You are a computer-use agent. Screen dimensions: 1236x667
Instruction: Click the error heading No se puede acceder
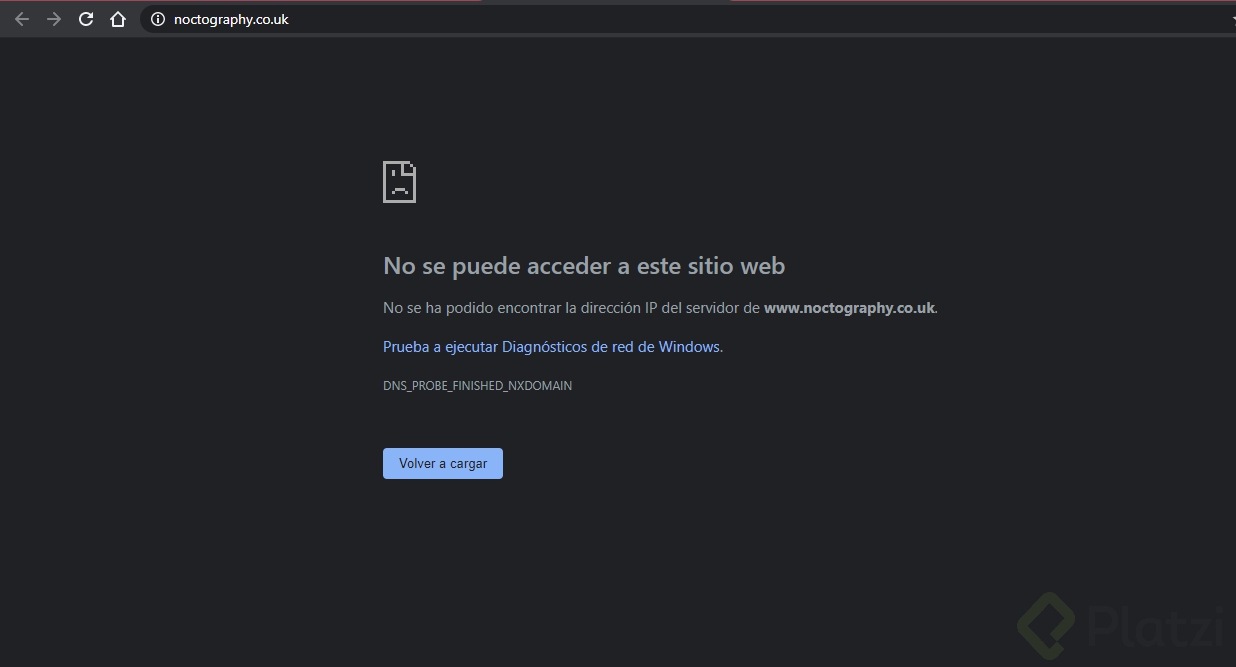tap(584, 265)
